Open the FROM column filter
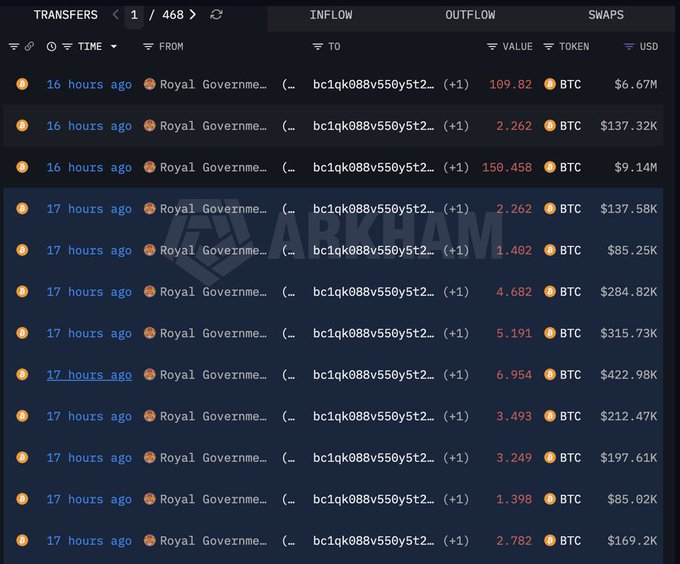 (148, 46)
